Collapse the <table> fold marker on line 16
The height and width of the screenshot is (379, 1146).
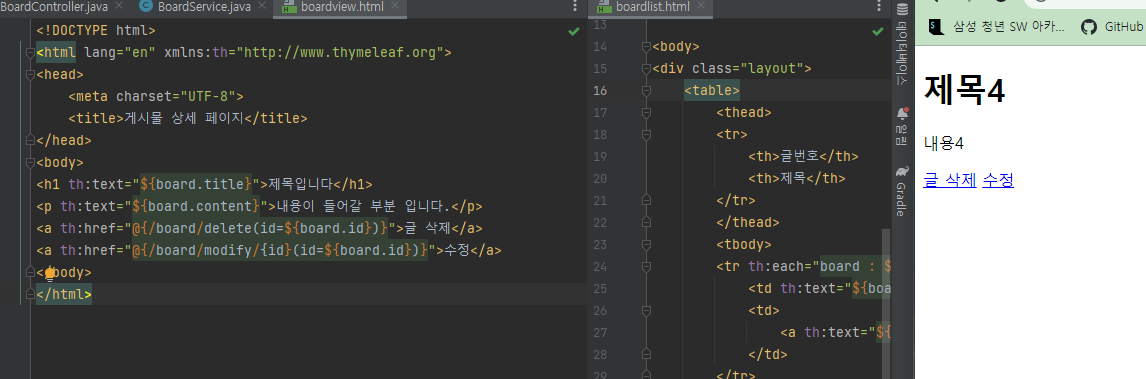point(646,91)
